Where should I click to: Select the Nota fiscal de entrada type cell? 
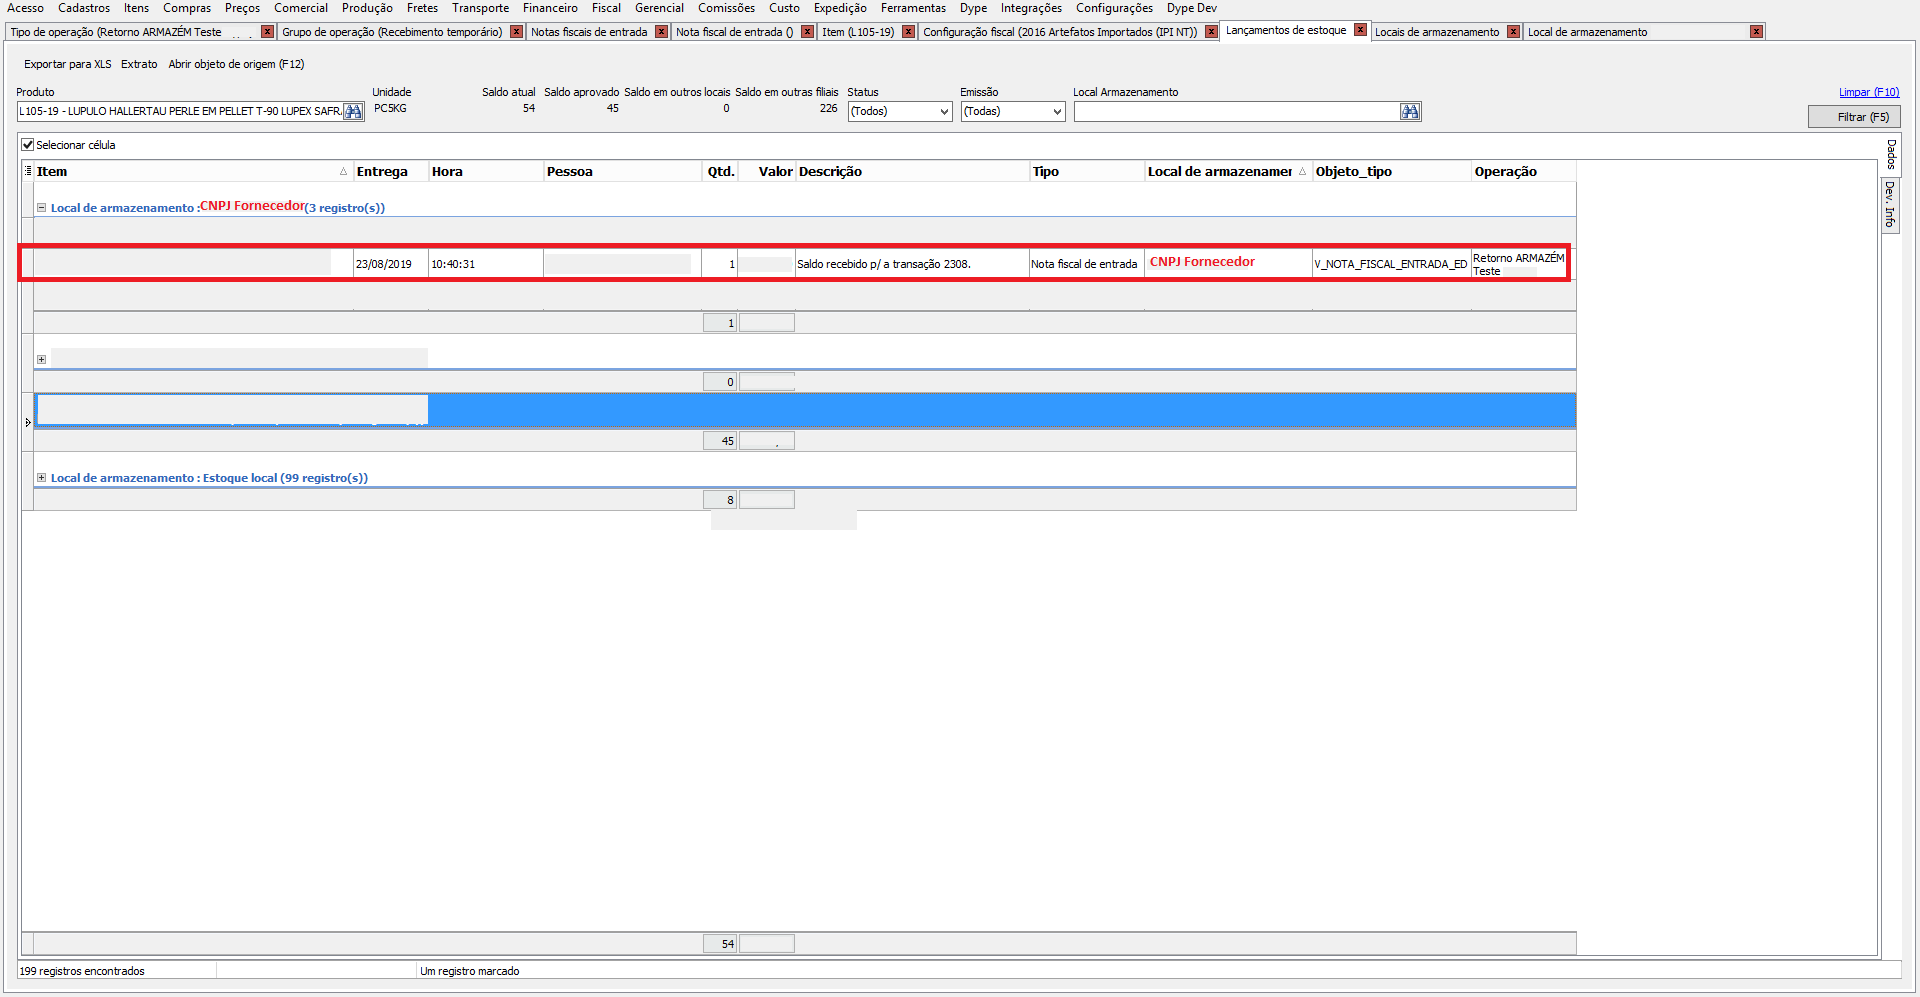(x=1087, y=264)
